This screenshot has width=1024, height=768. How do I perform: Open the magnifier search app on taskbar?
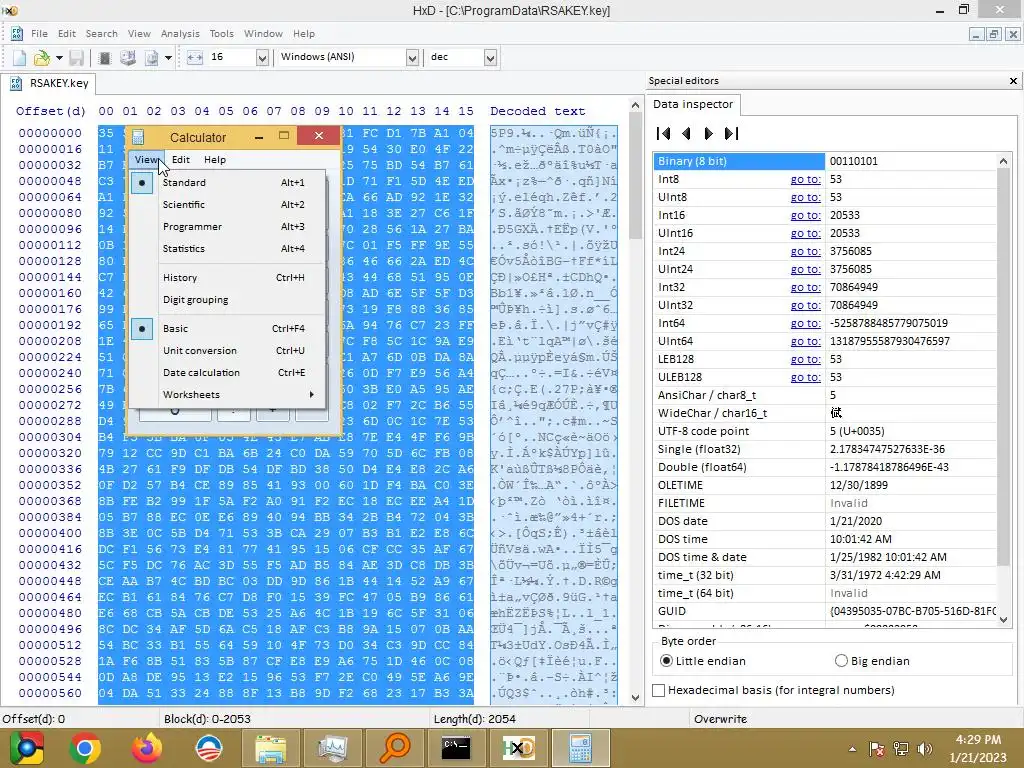point(394,748)
